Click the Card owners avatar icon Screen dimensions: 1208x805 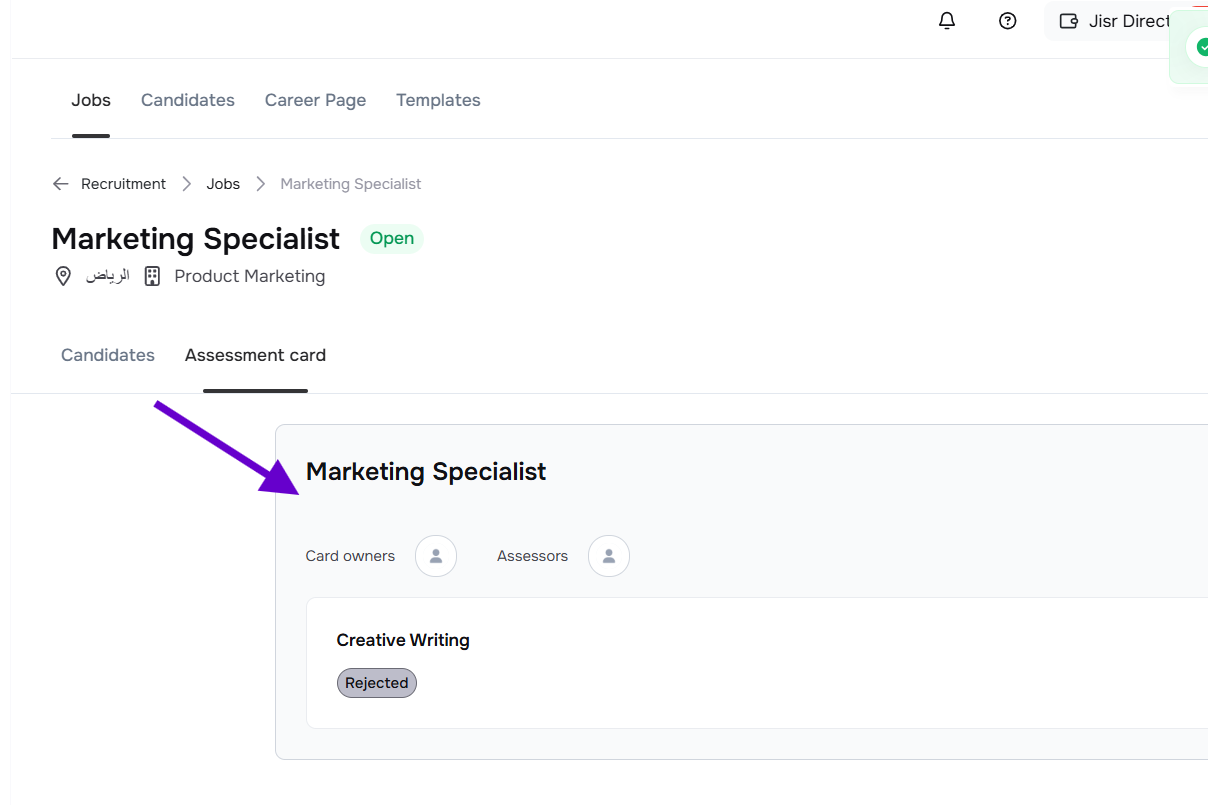[436, 556]
